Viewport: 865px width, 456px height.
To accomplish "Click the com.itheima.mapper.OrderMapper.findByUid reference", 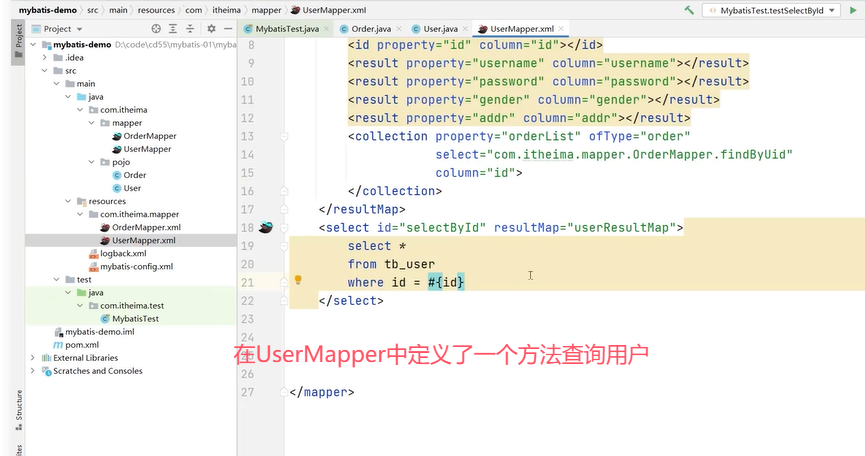I will pyautogui.click(x=643, y=154).
